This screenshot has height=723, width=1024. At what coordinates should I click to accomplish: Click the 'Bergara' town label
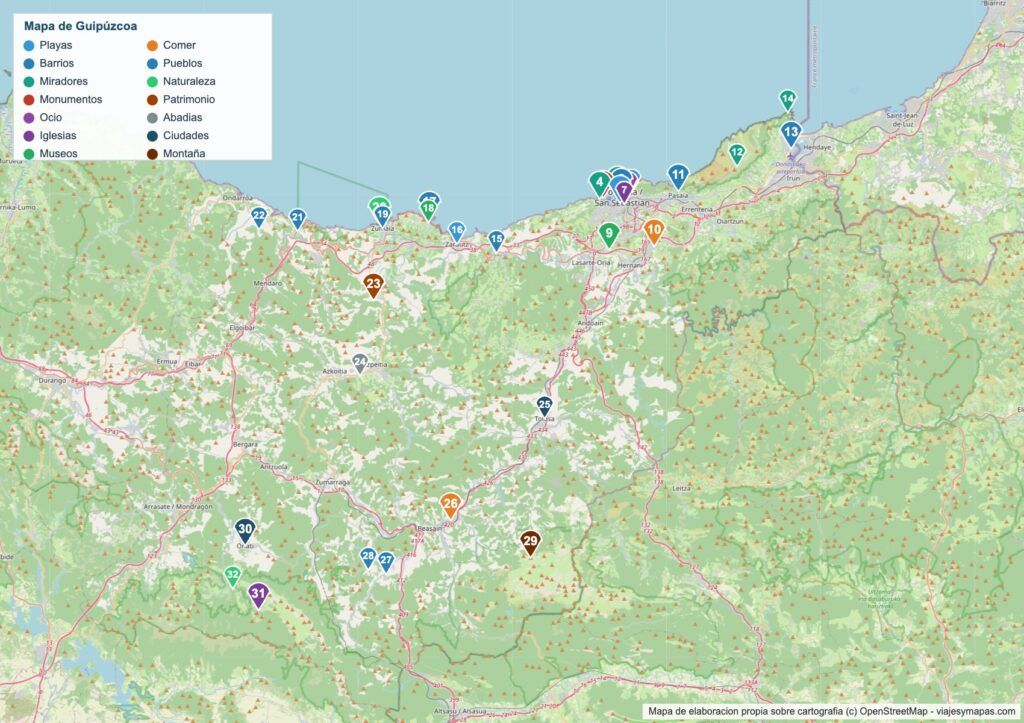[245, 444]
